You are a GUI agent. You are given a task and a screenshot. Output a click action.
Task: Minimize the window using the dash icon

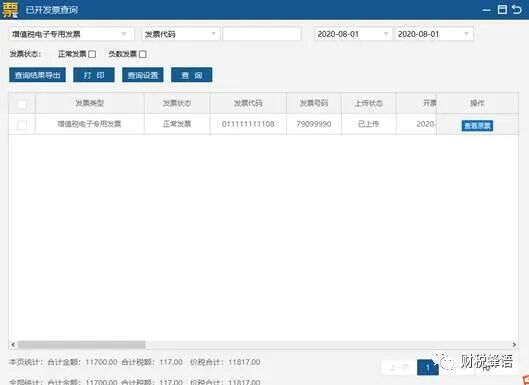486,10
